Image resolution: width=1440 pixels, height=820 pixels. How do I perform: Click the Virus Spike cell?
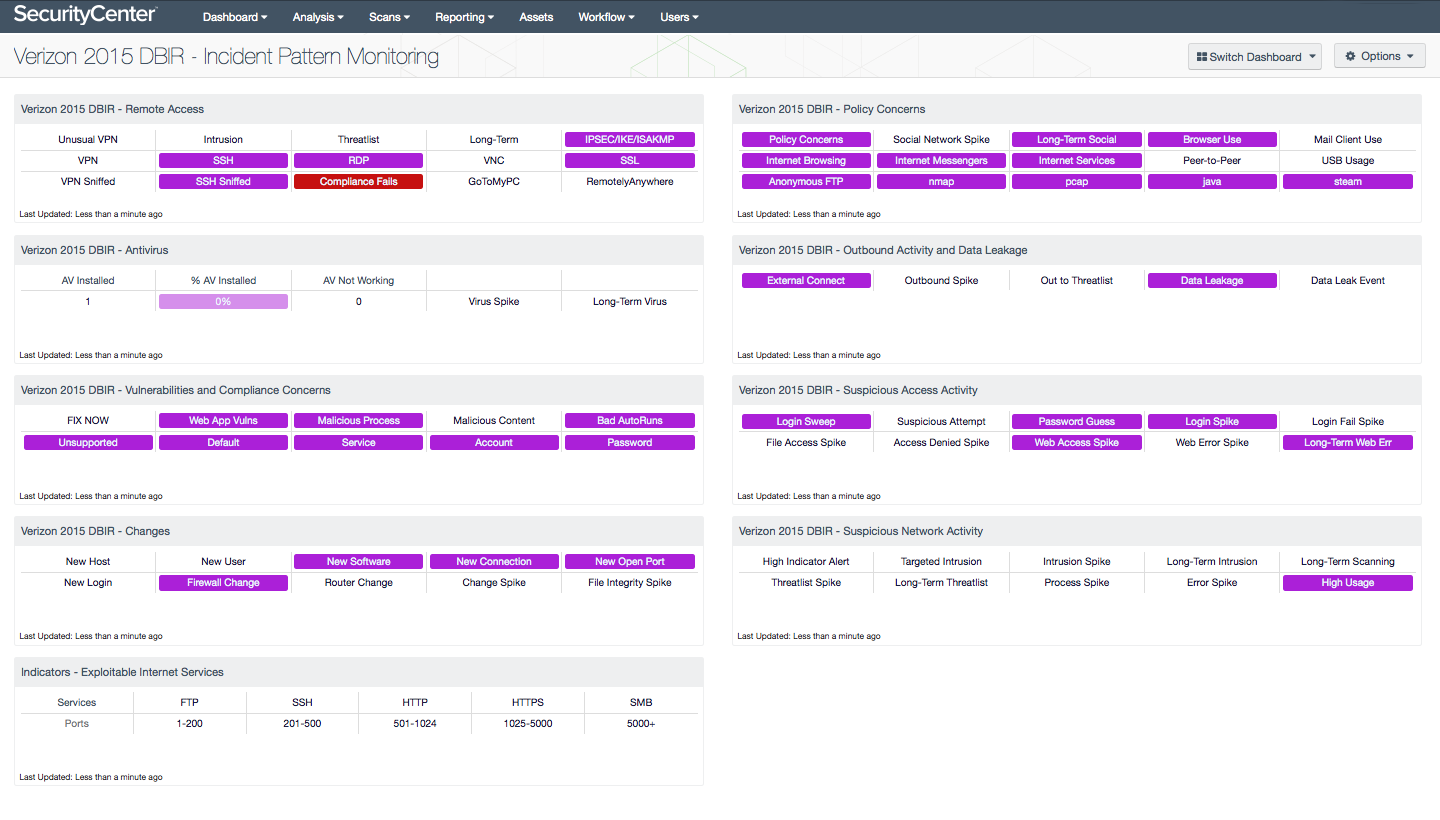tap(494, 302)
